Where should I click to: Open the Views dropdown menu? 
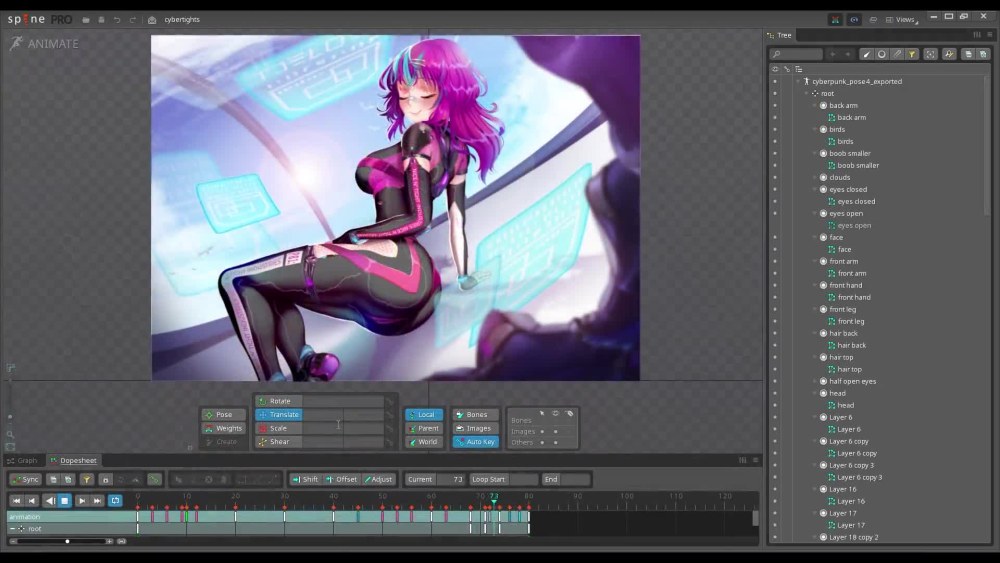[x=903, y=20]
